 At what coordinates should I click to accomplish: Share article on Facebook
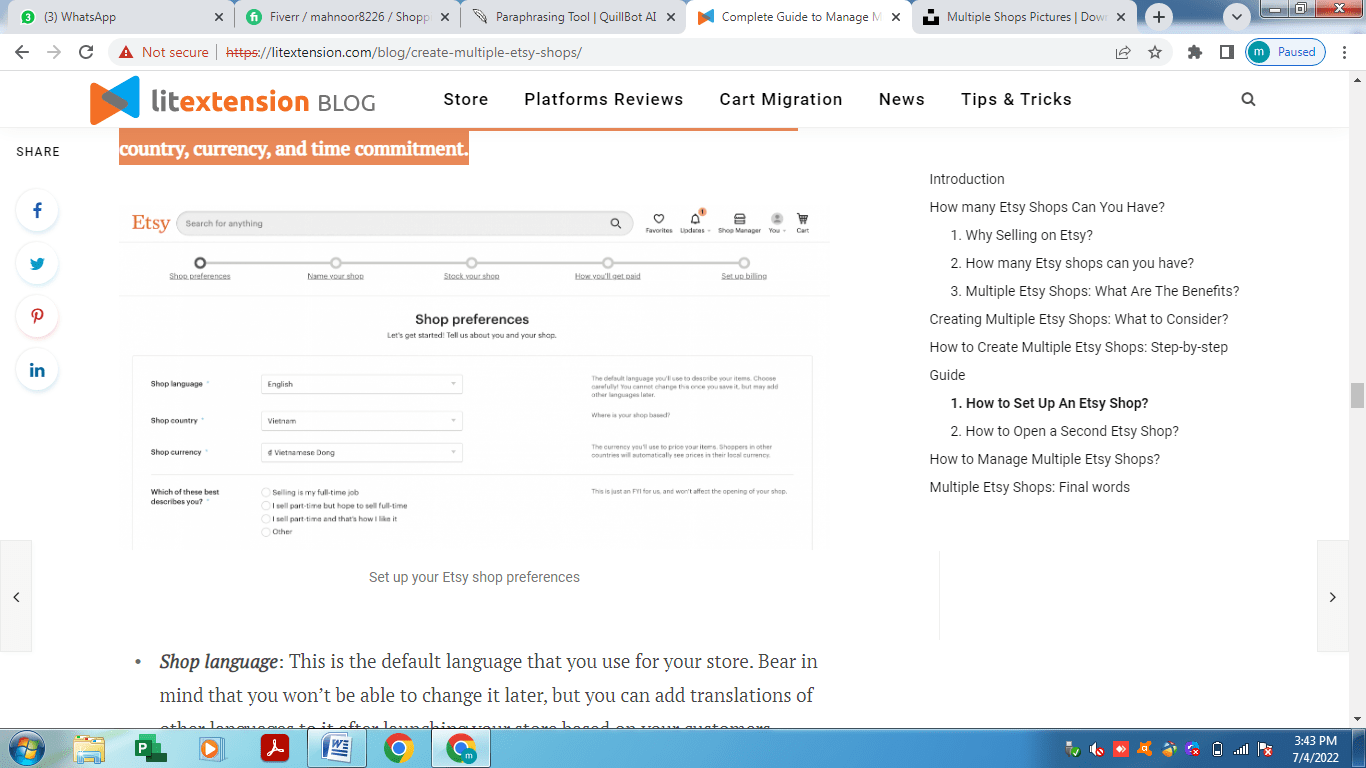[x=37, y=210]
